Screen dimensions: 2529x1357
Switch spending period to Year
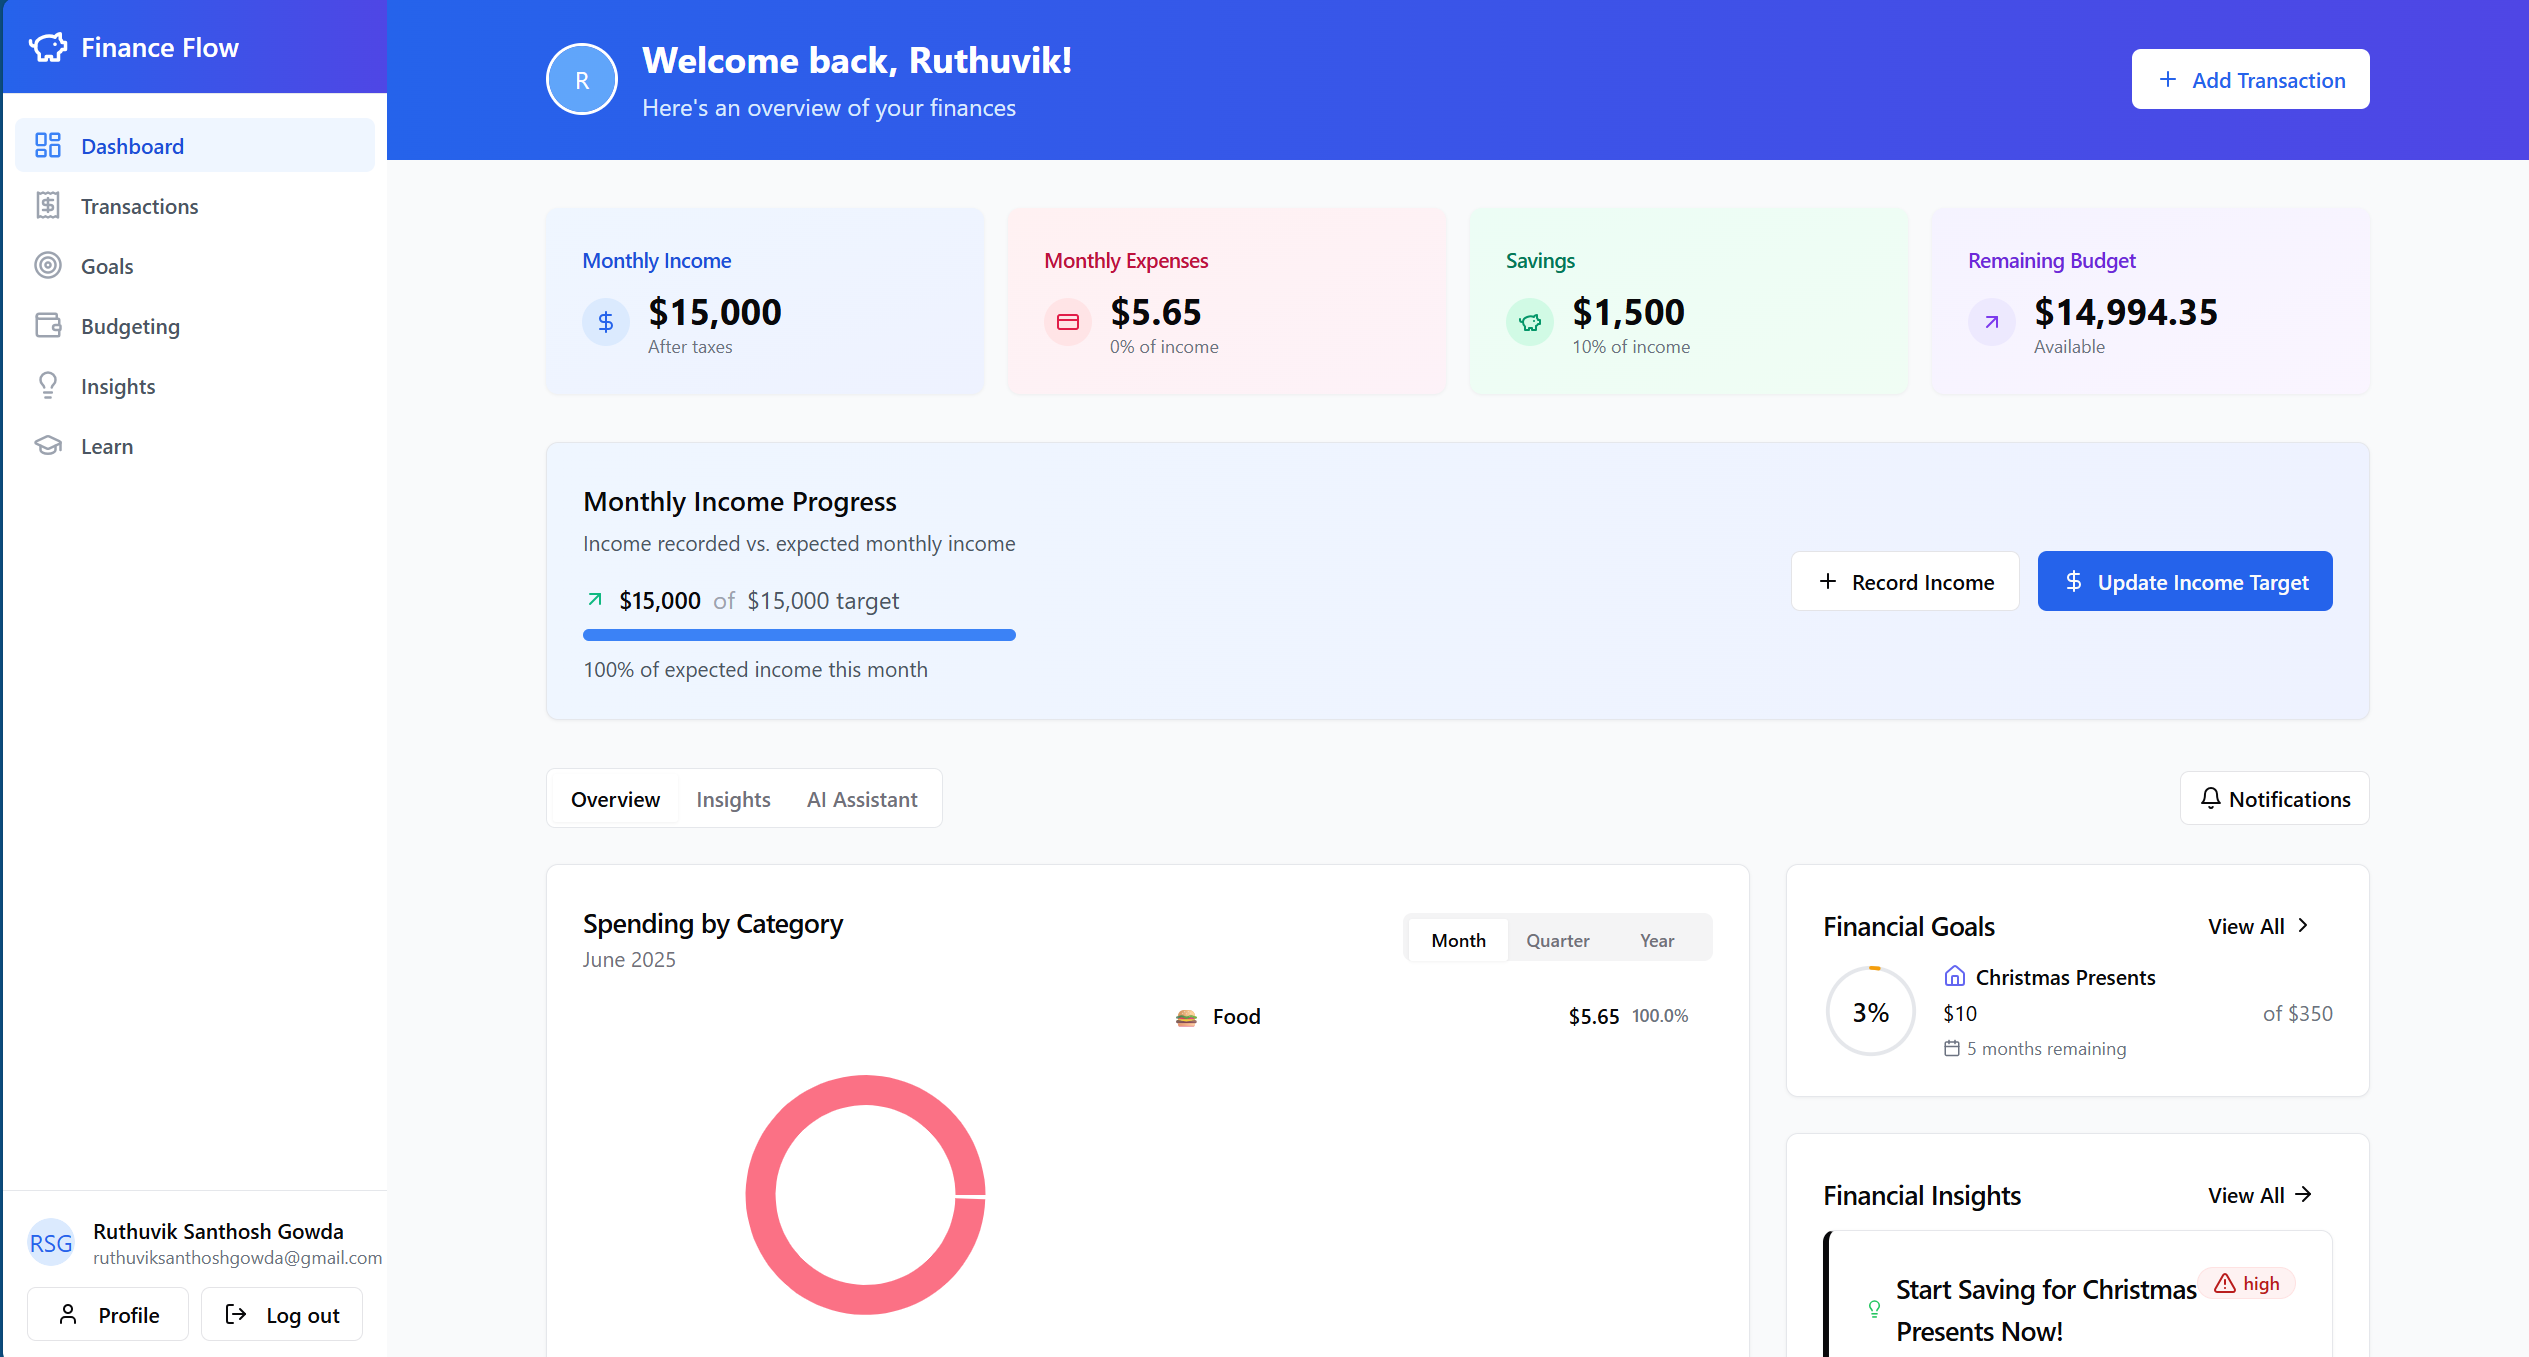click(x=1656, y=940)
